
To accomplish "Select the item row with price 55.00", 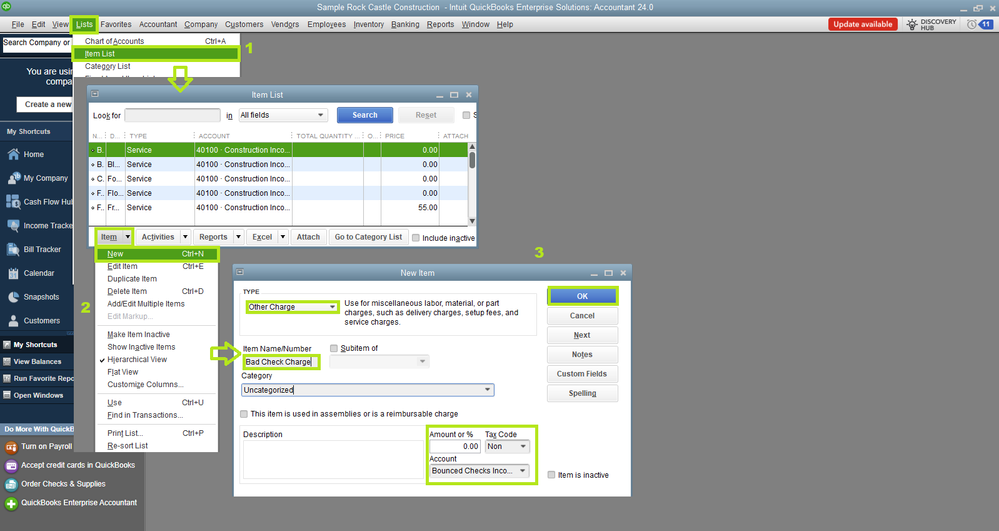I will (x=278, y=208).
